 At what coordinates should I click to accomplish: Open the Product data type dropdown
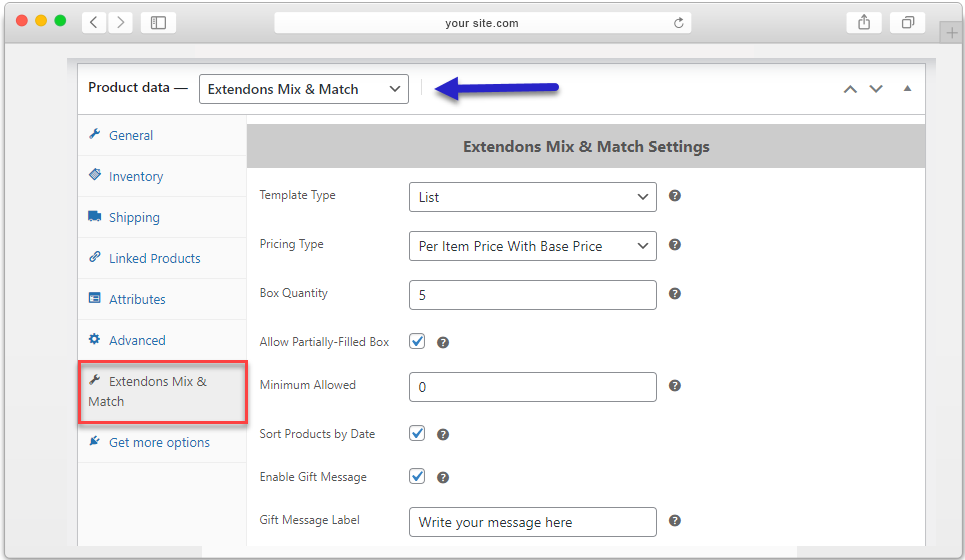[304, 89]
